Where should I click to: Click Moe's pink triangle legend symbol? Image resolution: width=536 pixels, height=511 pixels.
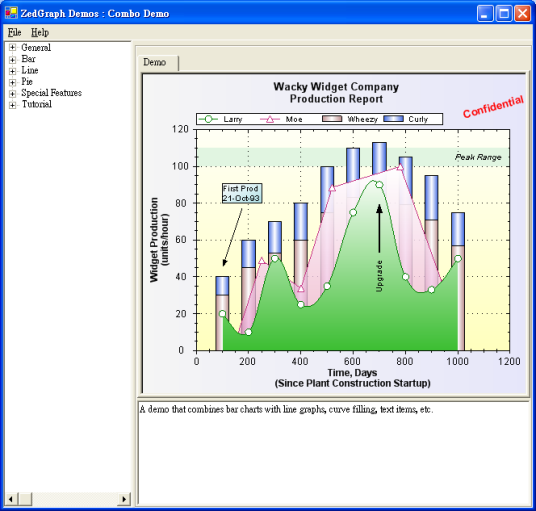(x=270, y=119)
